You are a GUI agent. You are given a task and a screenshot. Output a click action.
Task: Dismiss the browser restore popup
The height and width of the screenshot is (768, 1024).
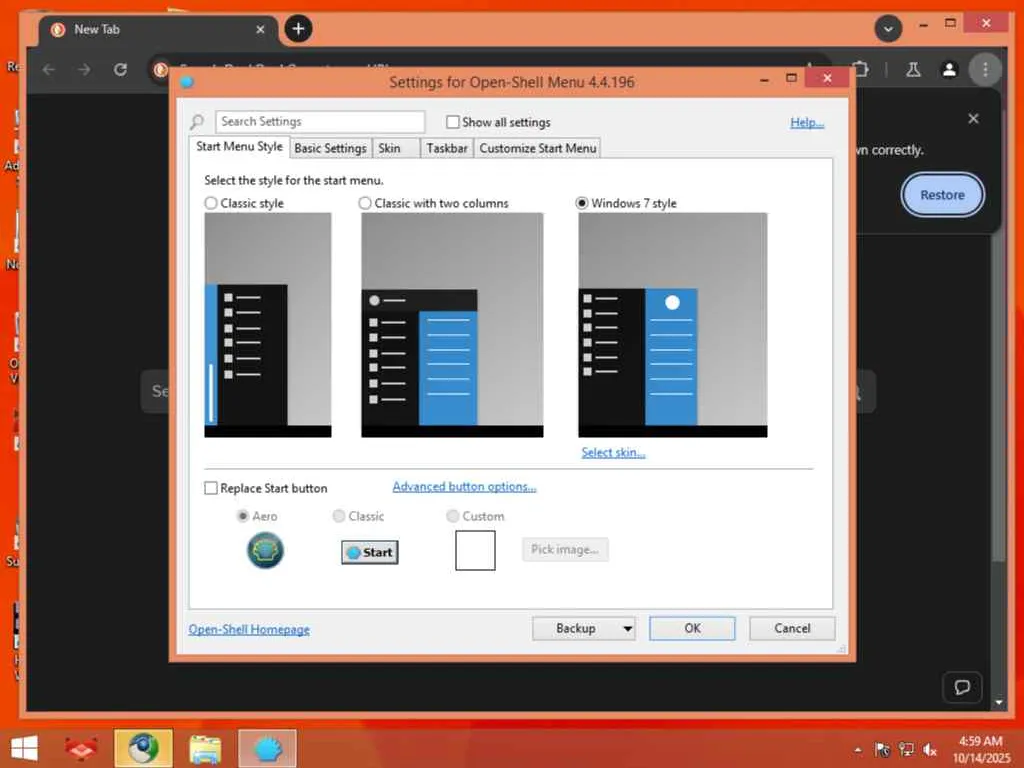(x=973, y=119)
